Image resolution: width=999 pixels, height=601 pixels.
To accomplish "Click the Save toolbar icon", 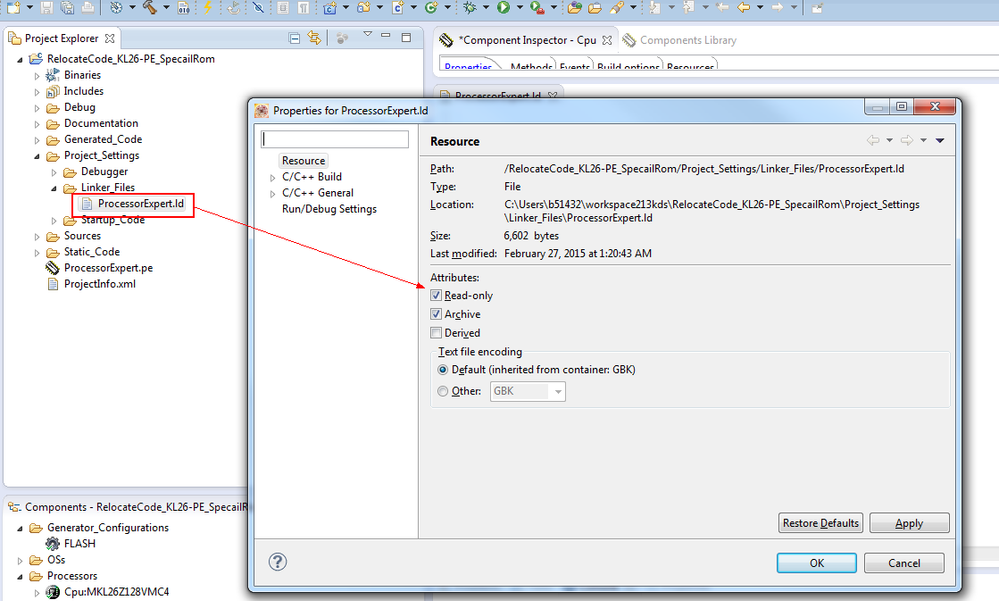I will click(47, 8).
